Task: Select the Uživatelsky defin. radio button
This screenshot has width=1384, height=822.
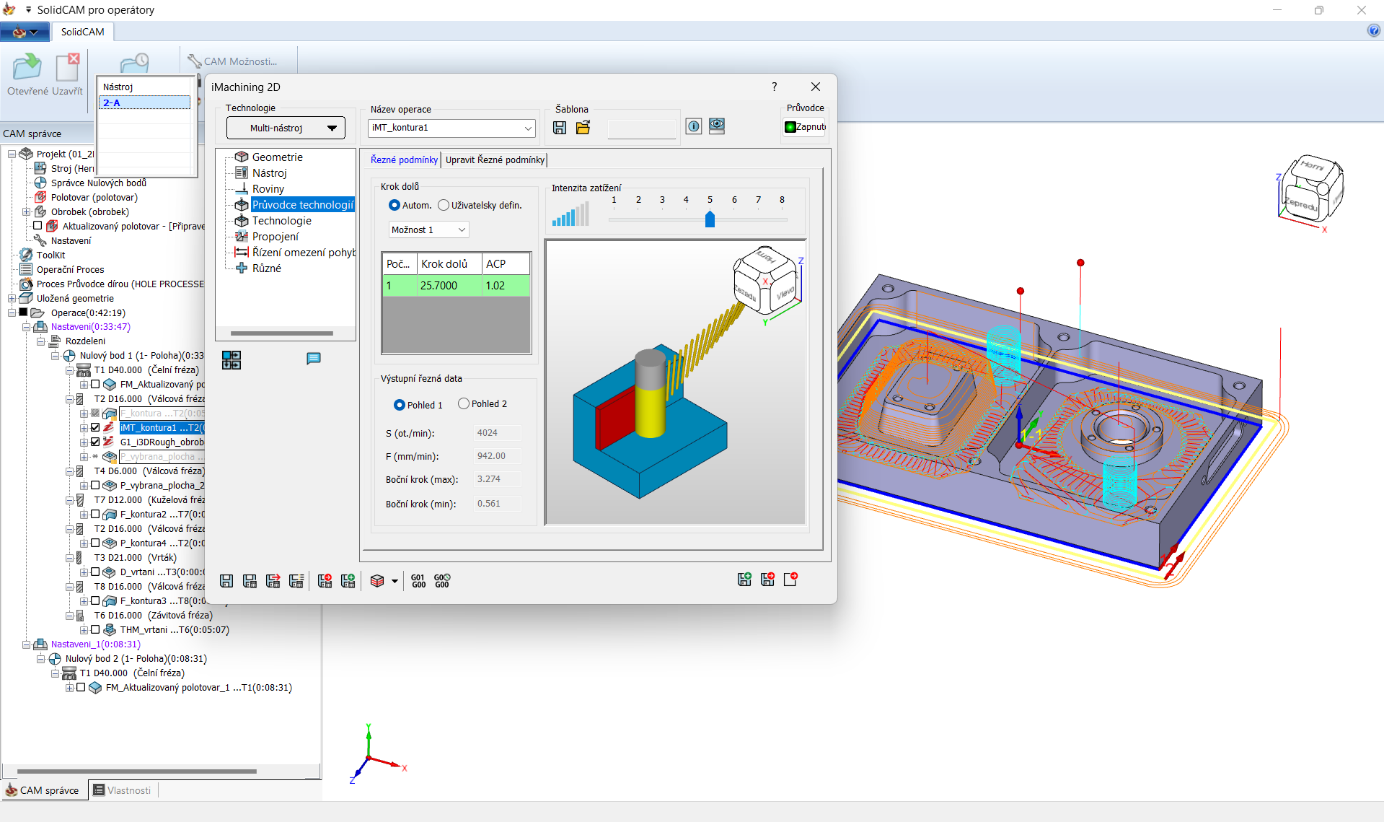Action: pyautogui.click(x=444, y=205)
